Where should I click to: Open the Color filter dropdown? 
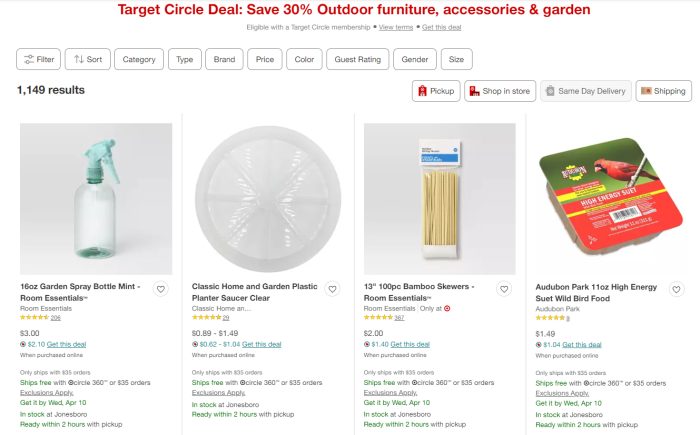point(304,59)
